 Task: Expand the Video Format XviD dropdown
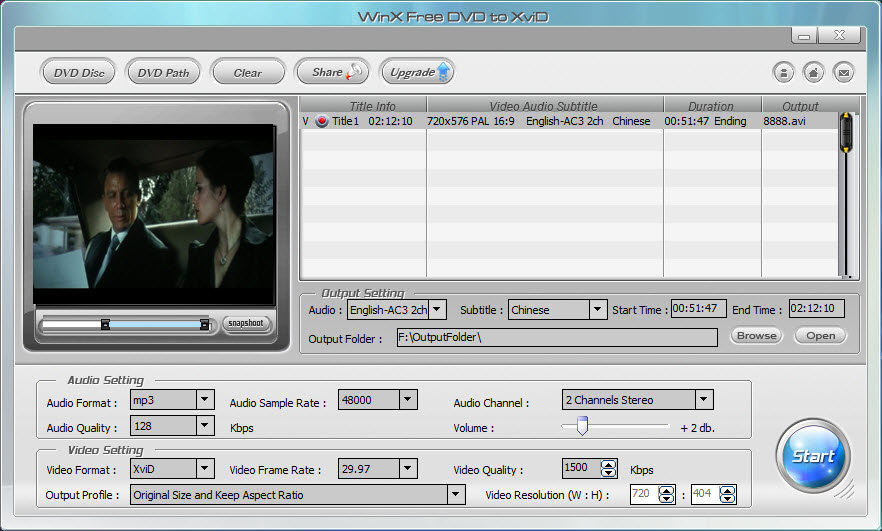[x=205, y=468]
